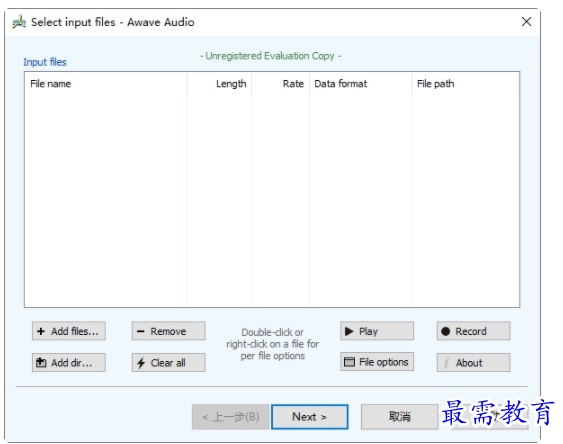Click the Input files label
Screen dimensions: 563x444
tap(45, 62)
